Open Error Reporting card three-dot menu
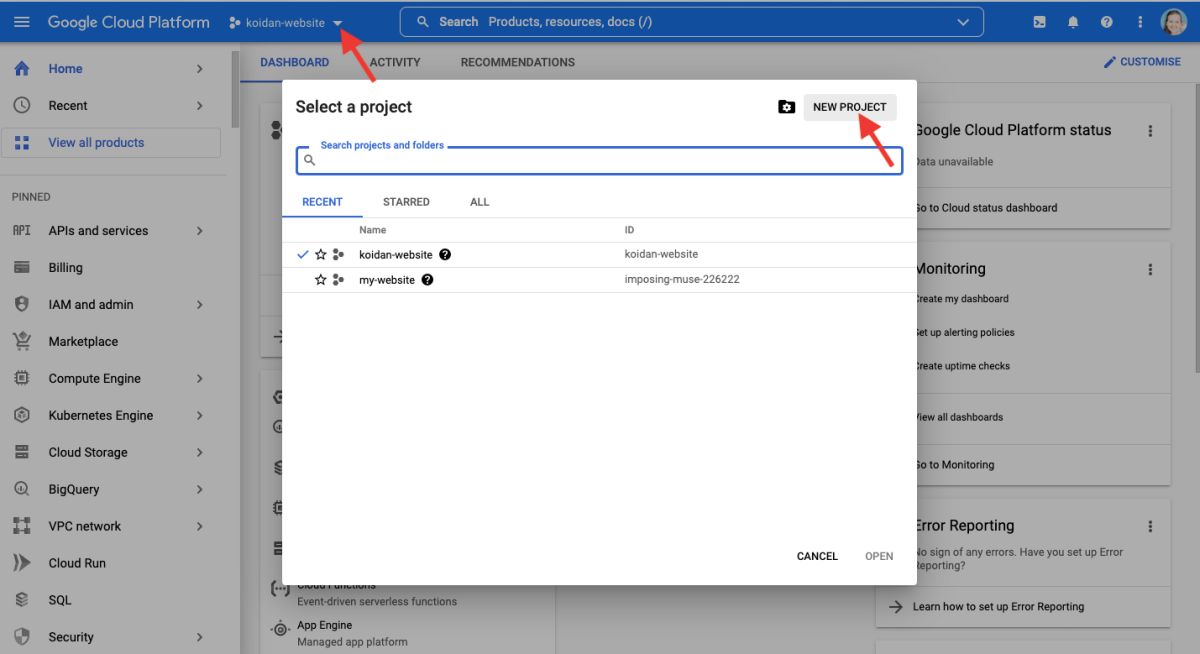This screenshot has height=654, width=1200. [x=1150, y=527]
